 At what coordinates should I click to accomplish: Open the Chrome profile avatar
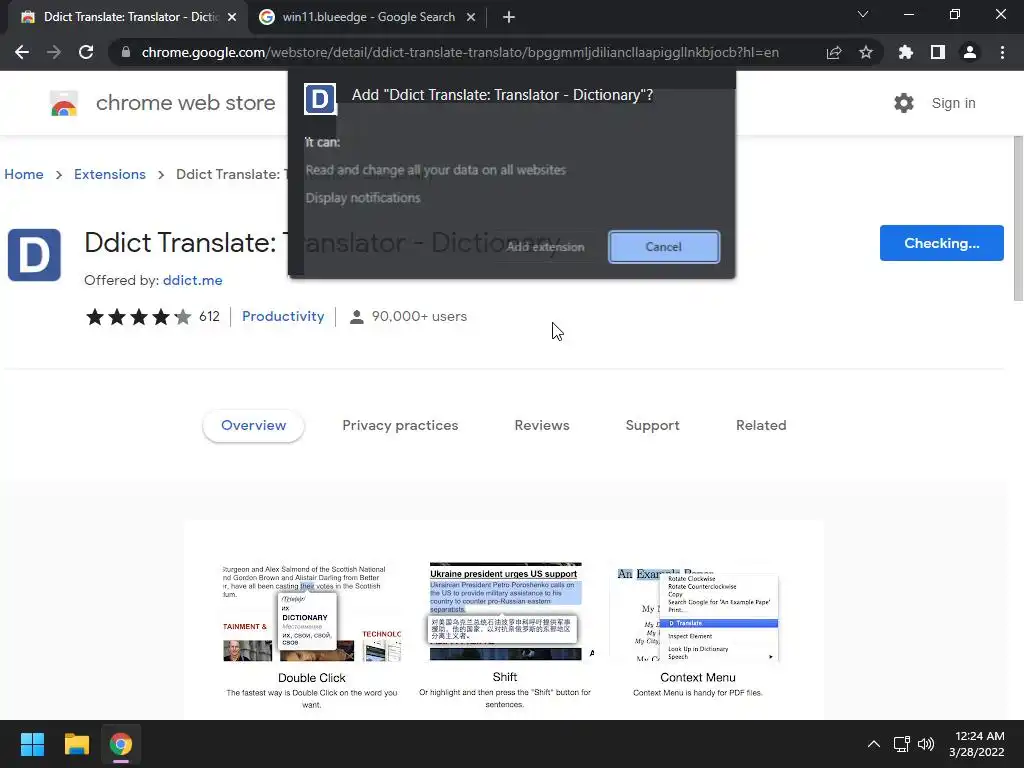(970, 52)
